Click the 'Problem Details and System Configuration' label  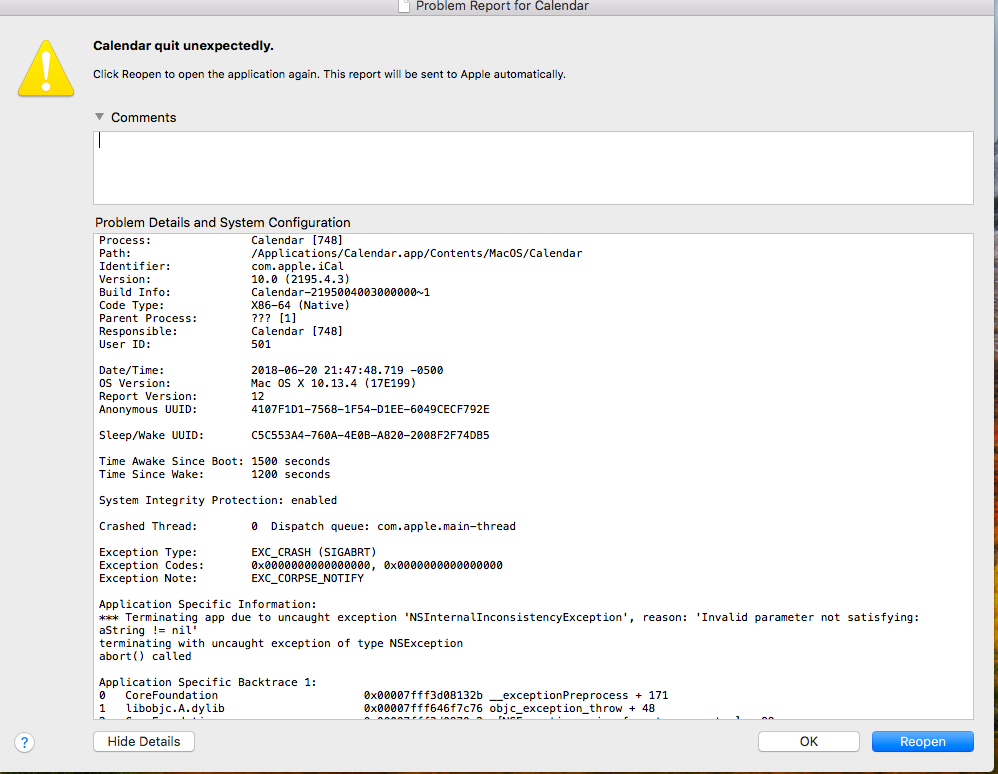click(x=223, y=223)
